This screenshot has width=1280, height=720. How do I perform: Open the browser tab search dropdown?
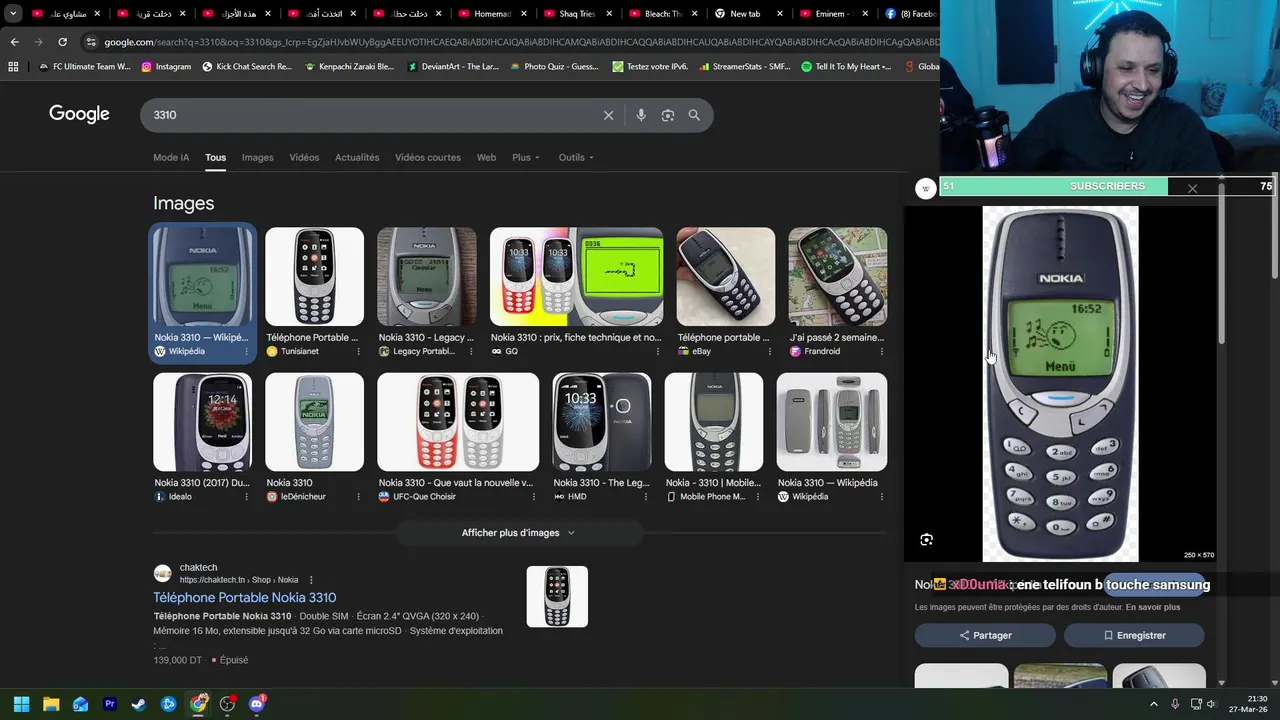click(x=13, y=14)
